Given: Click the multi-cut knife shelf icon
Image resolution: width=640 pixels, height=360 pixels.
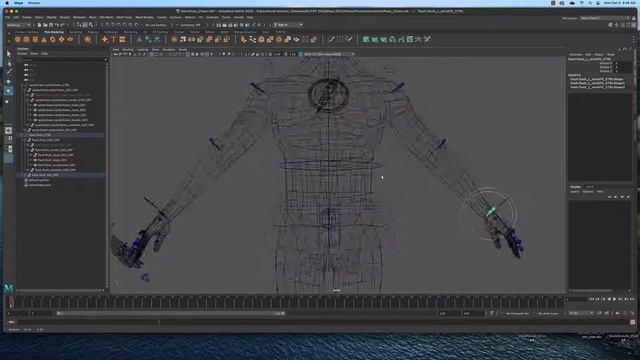Looking at the screenshot, I should 331,40.
